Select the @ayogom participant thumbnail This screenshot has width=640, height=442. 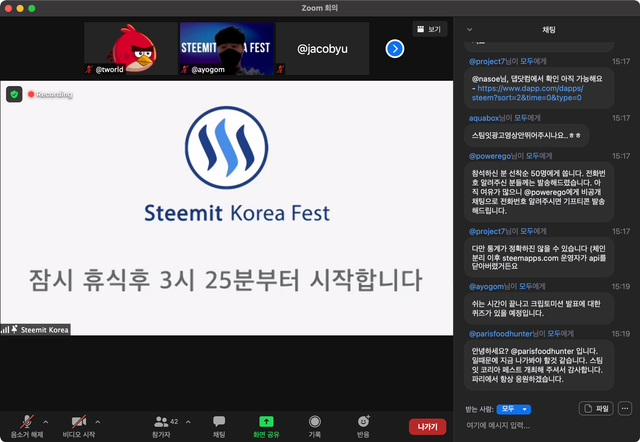(227, 49)
